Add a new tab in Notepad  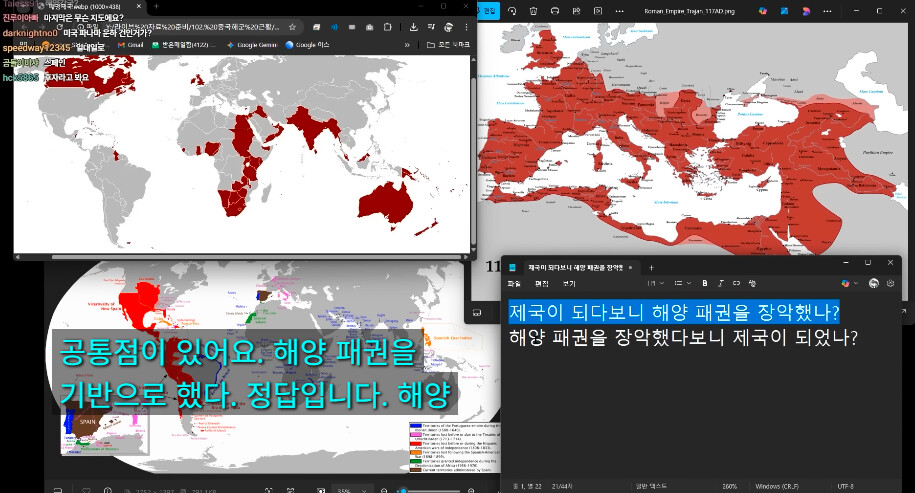pyautogui.click(x=651, y=268)
